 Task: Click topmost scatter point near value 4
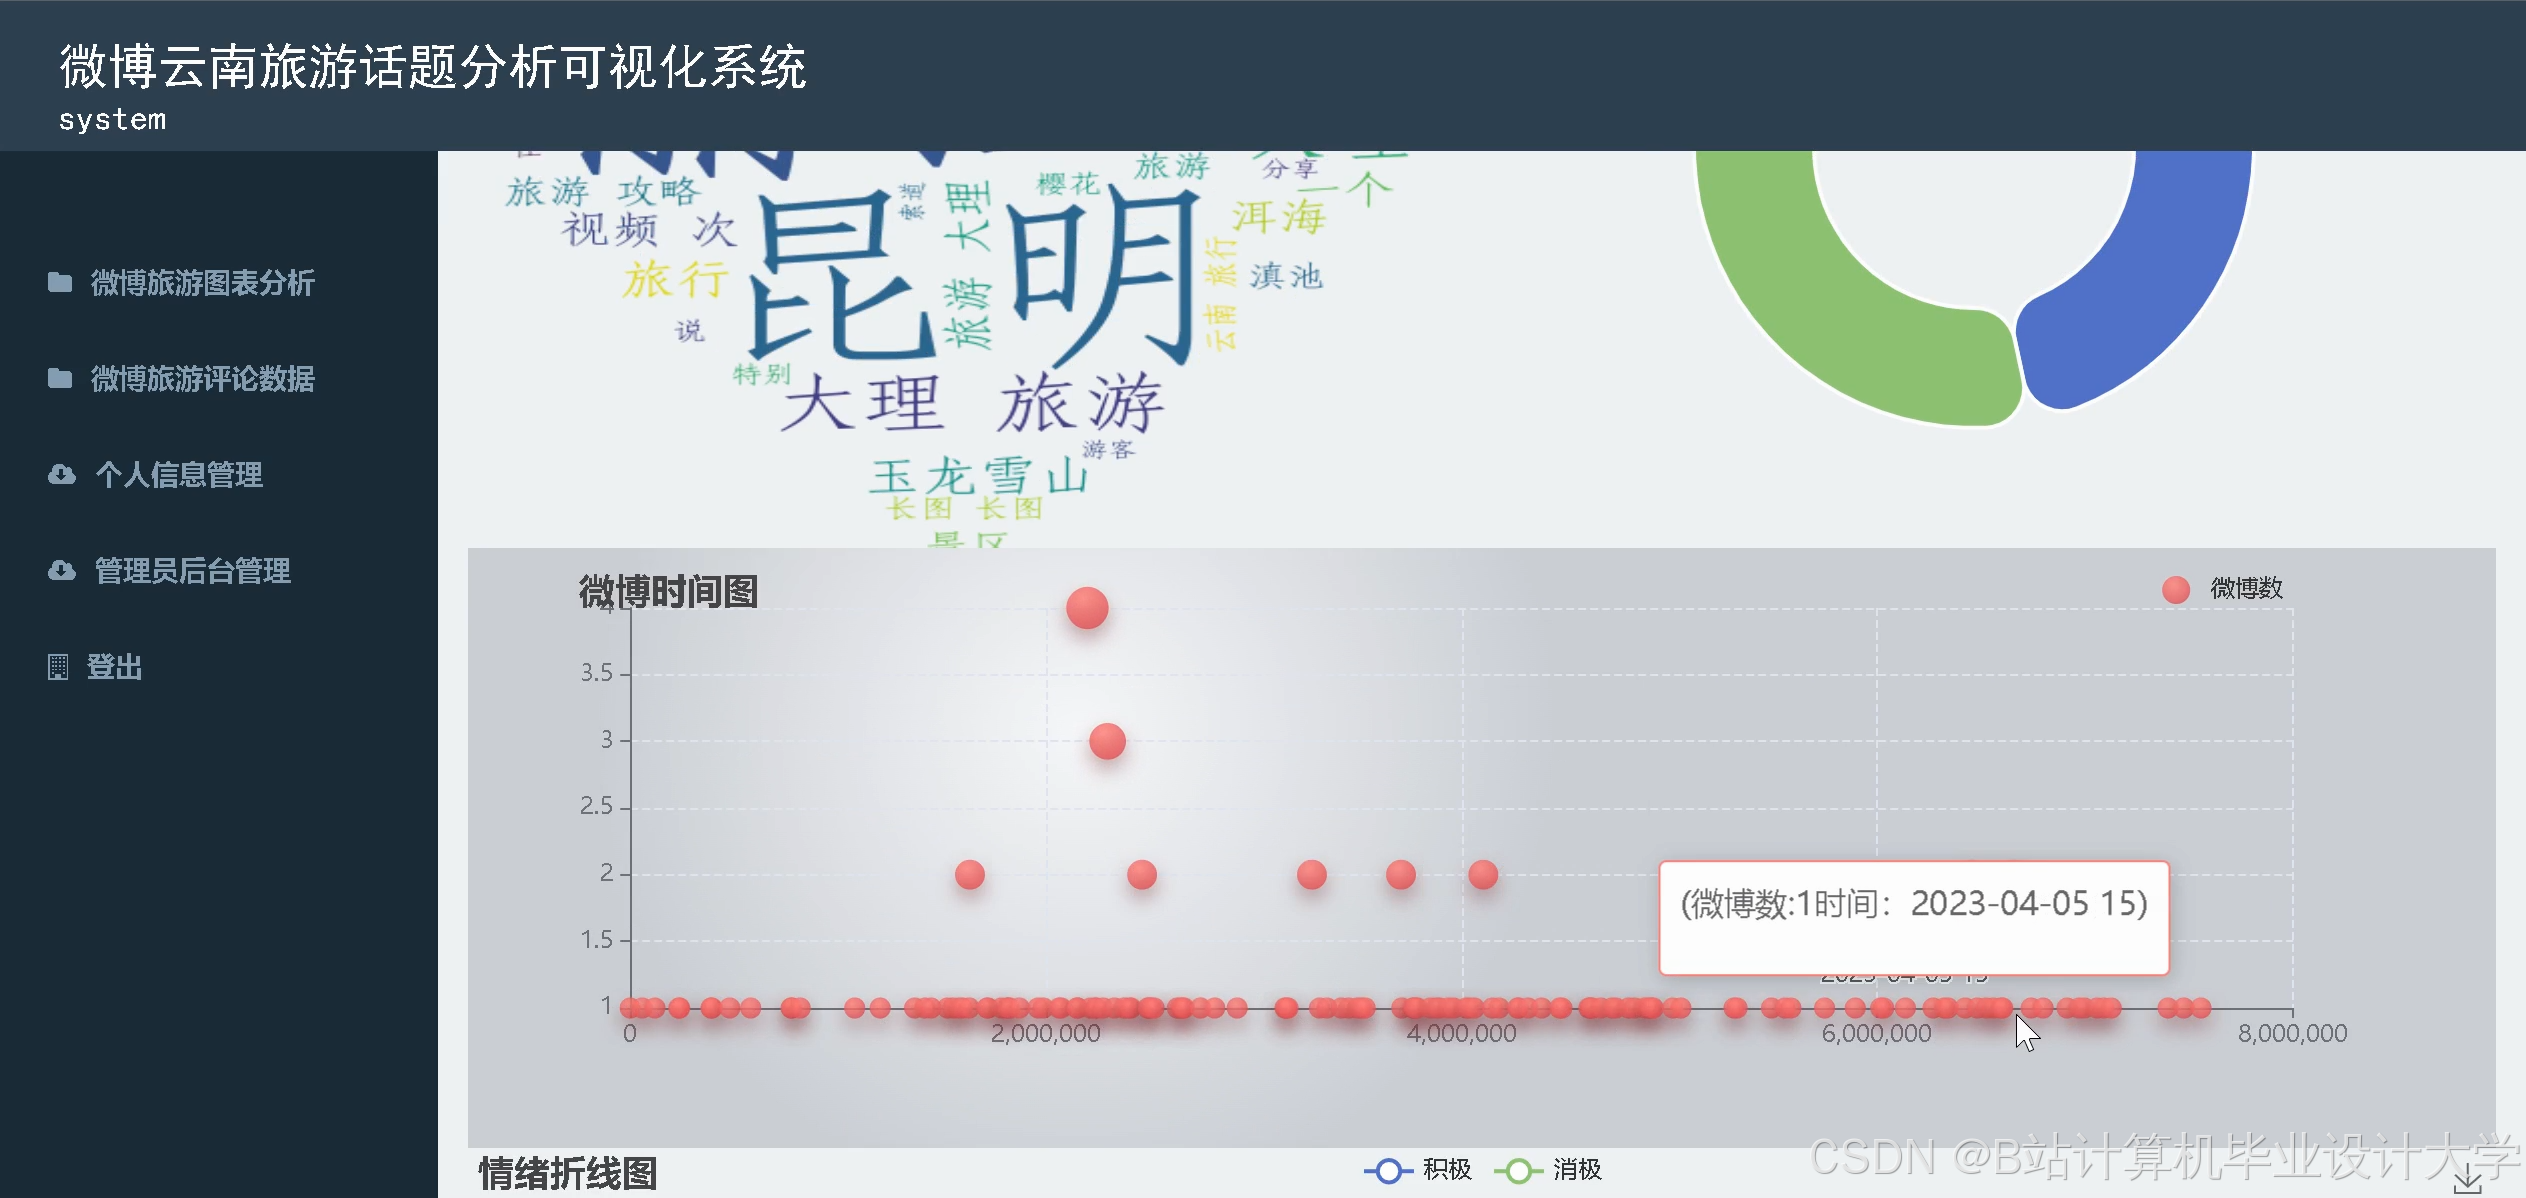pyautogui.click(x=1087, y=608)
